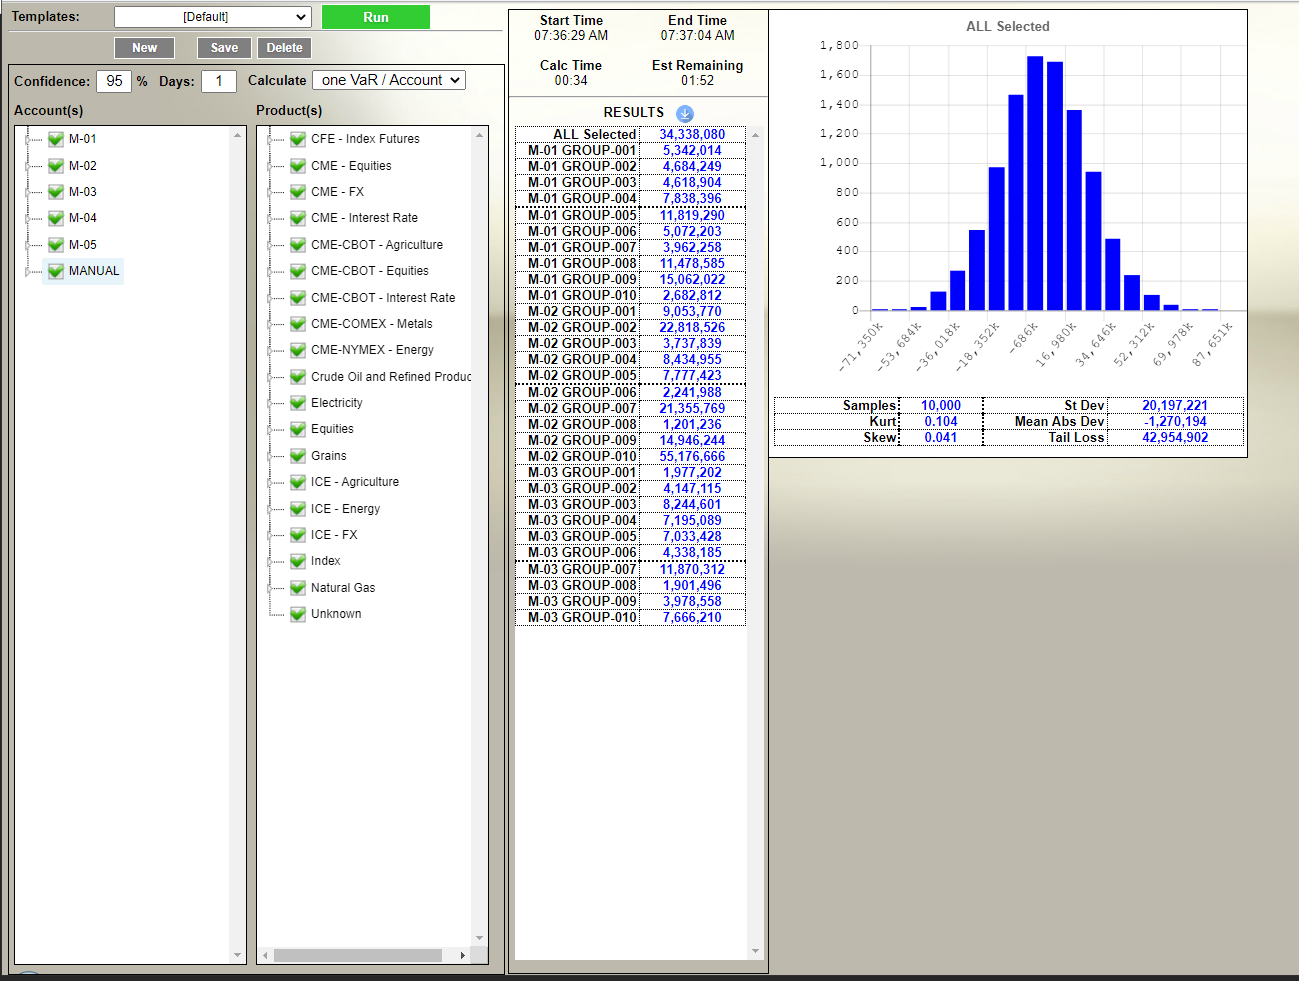Toggle the MANUAL account green checkmark
The image size is (1299, 981).
(56, 271)
